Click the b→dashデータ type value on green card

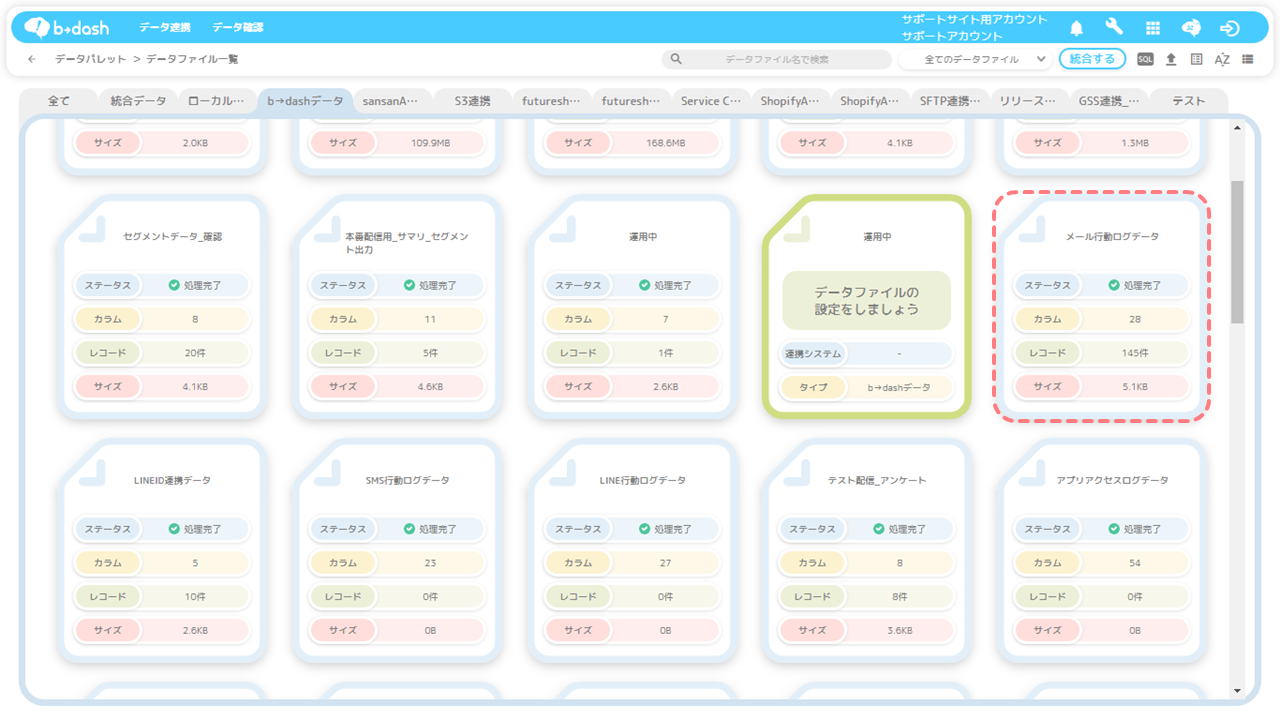coord(899,387)
